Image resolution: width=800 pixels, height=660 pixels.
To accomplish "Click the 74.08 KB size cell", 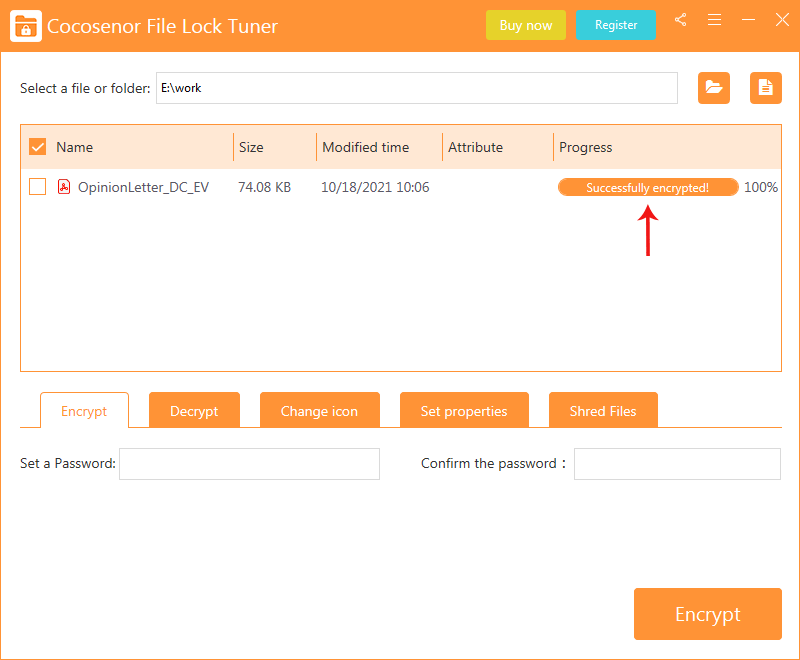I will [x=264, y=187].
